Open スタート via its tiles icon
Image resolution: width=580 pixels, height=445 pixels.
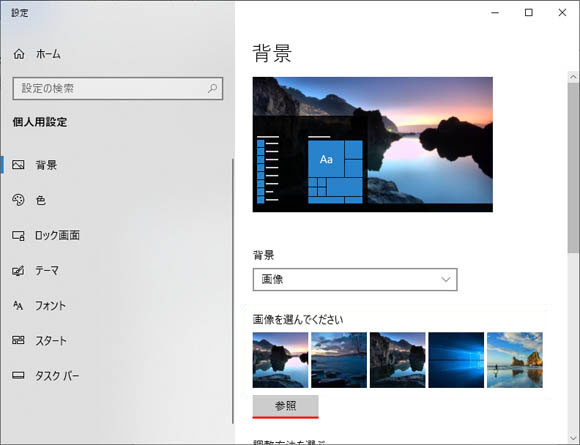point(18,340)
